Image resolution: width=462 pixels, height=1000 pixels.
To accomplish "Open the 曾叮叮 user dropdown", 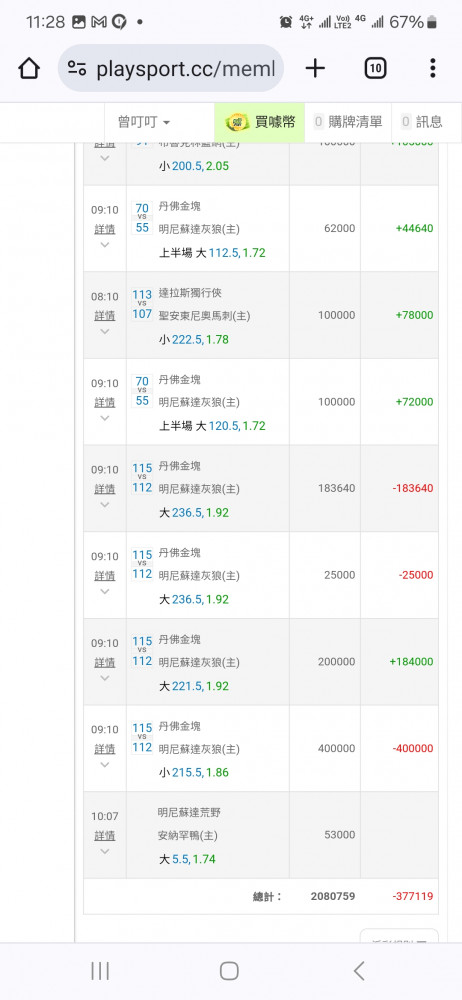I will click(x=144, y=122).
